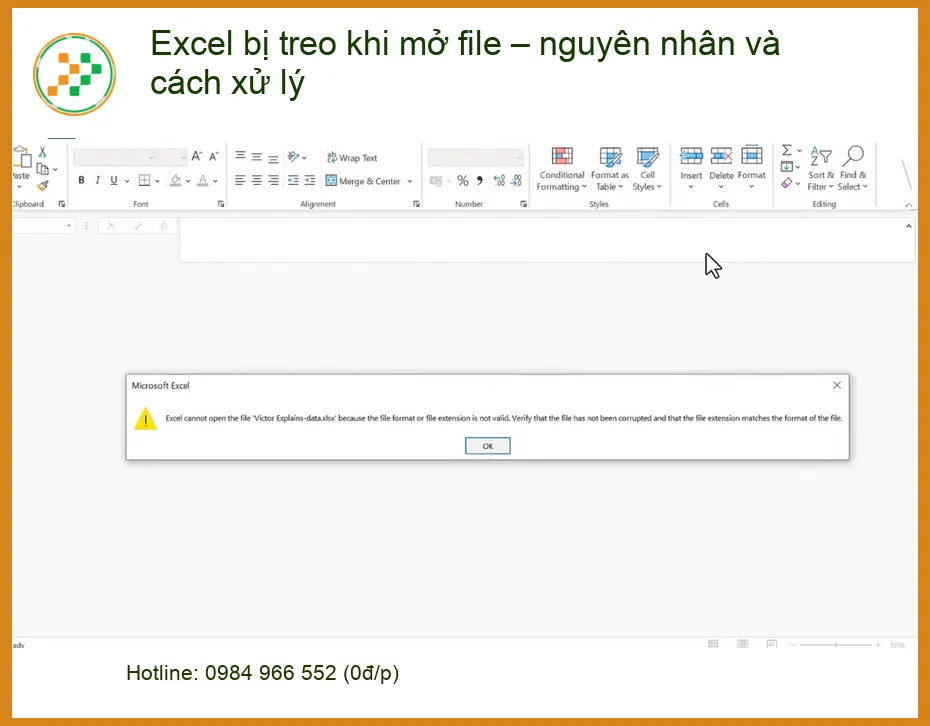This screenshot has width=930, height=726.
Task: Click Insert cells button
Action: point(691,168)
